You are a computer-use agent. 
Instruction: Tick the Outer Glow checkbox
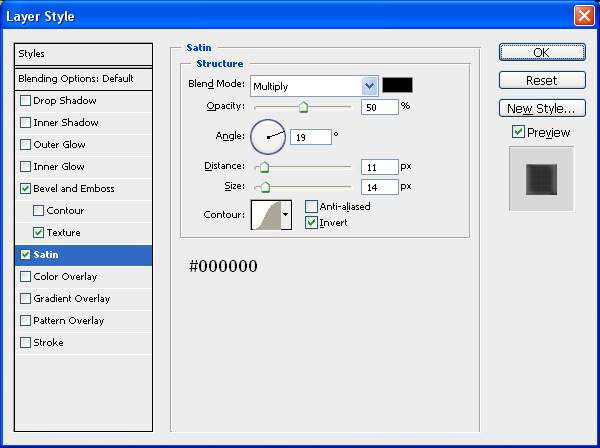coord(25,145)
